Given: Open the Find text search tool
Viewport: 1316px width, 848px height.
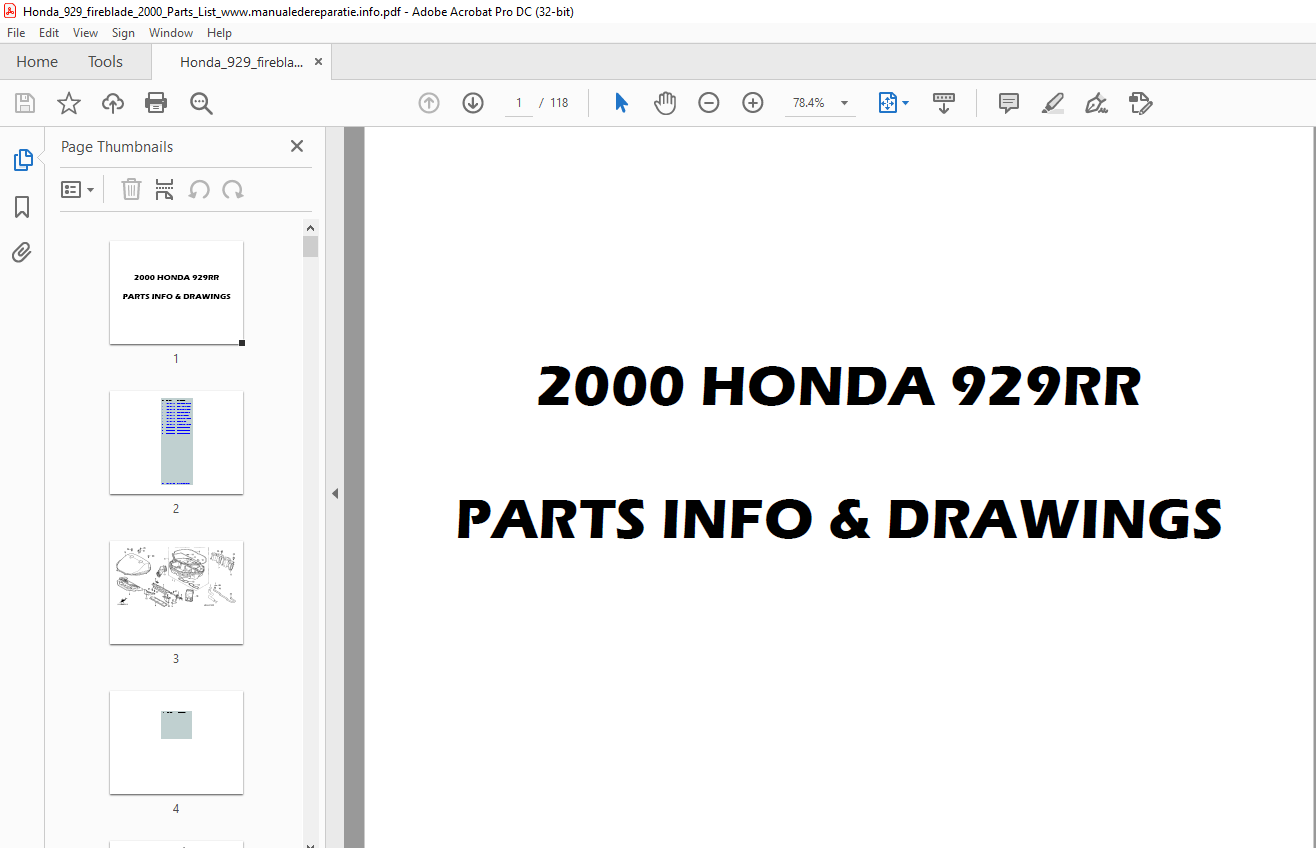Looking at the screenshot, I should [201, 103].
